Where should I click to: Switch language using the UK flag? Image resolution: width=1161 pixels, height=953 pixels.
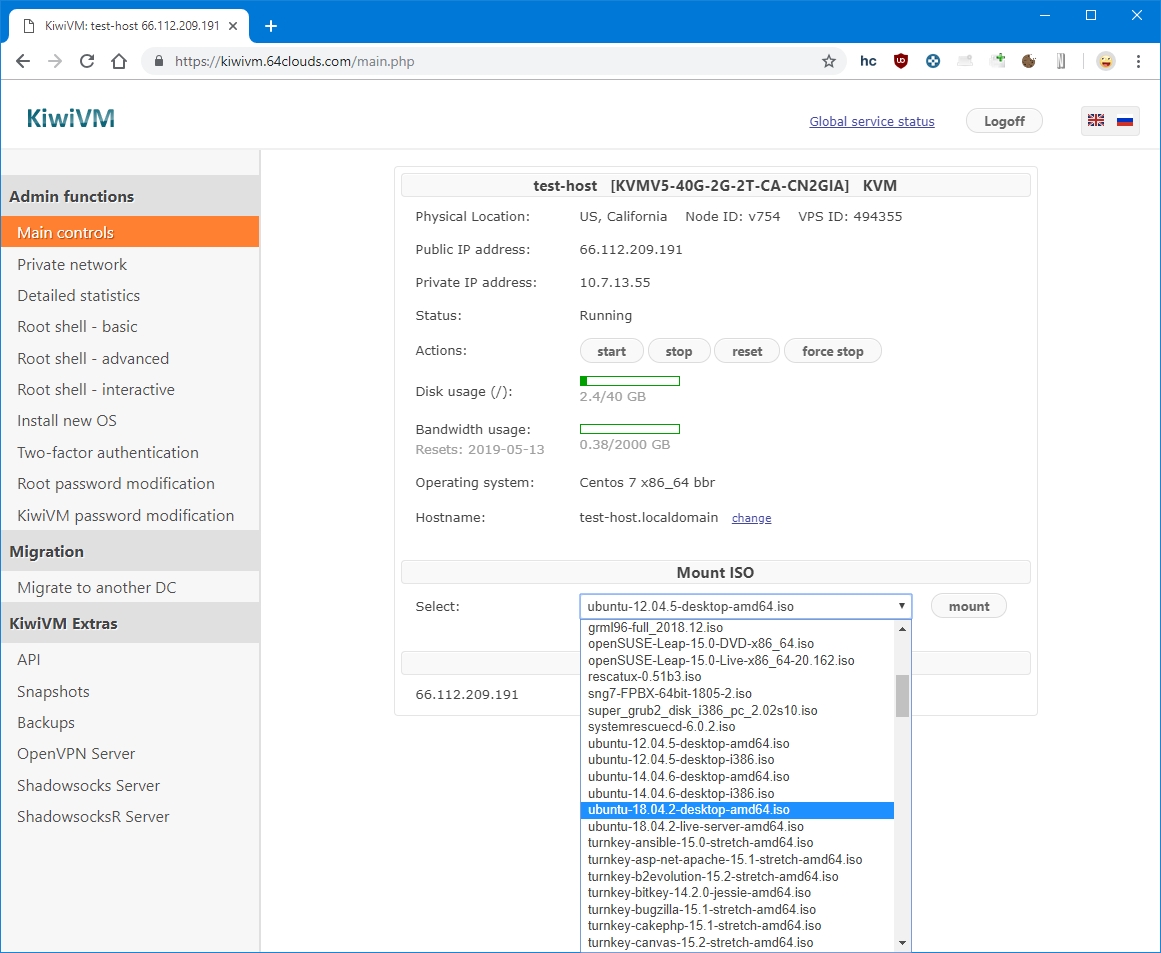1096,121
